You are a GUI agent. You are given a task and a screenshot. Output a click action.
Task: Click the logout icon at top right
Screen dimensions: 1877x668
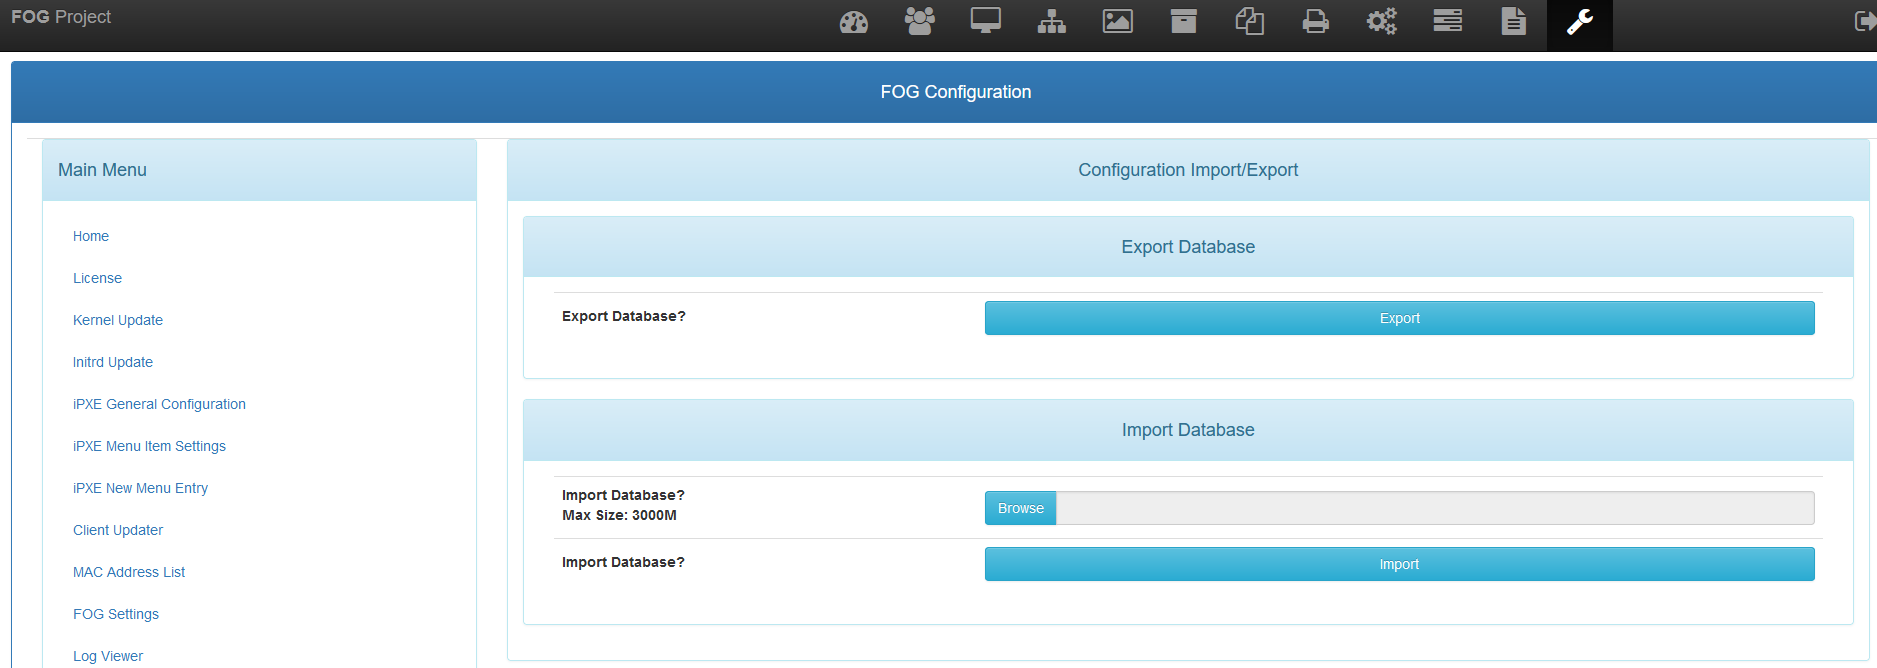1864,22
